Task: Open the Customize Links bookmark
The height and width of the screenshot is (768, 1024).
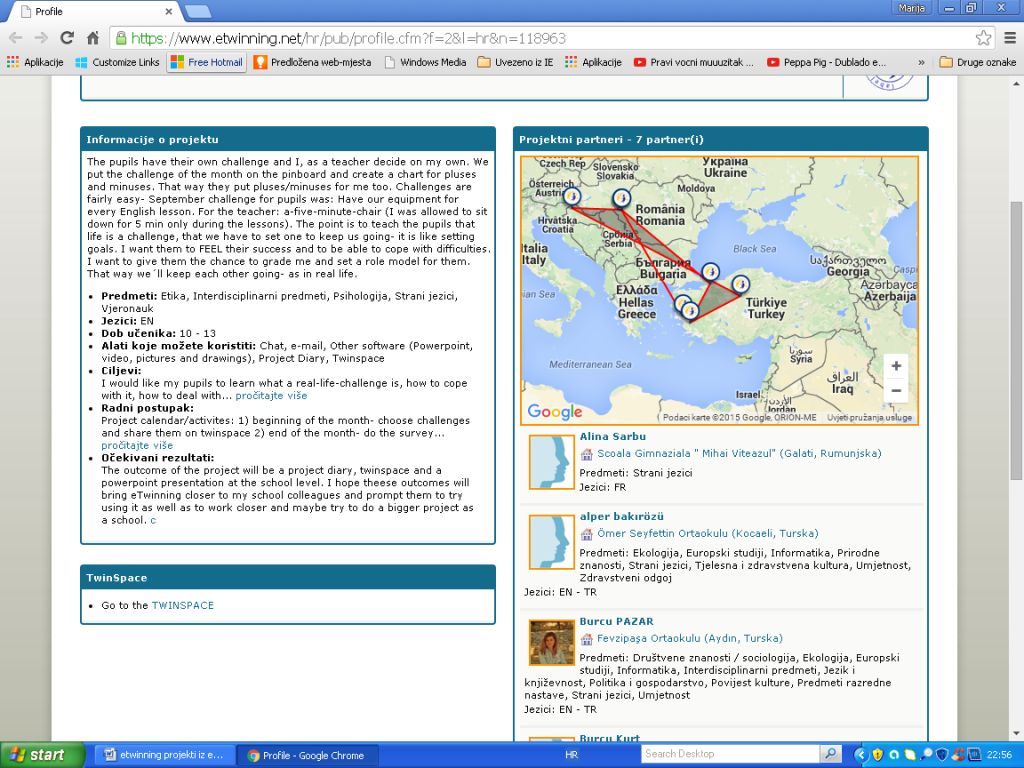Action: point(118,62)
